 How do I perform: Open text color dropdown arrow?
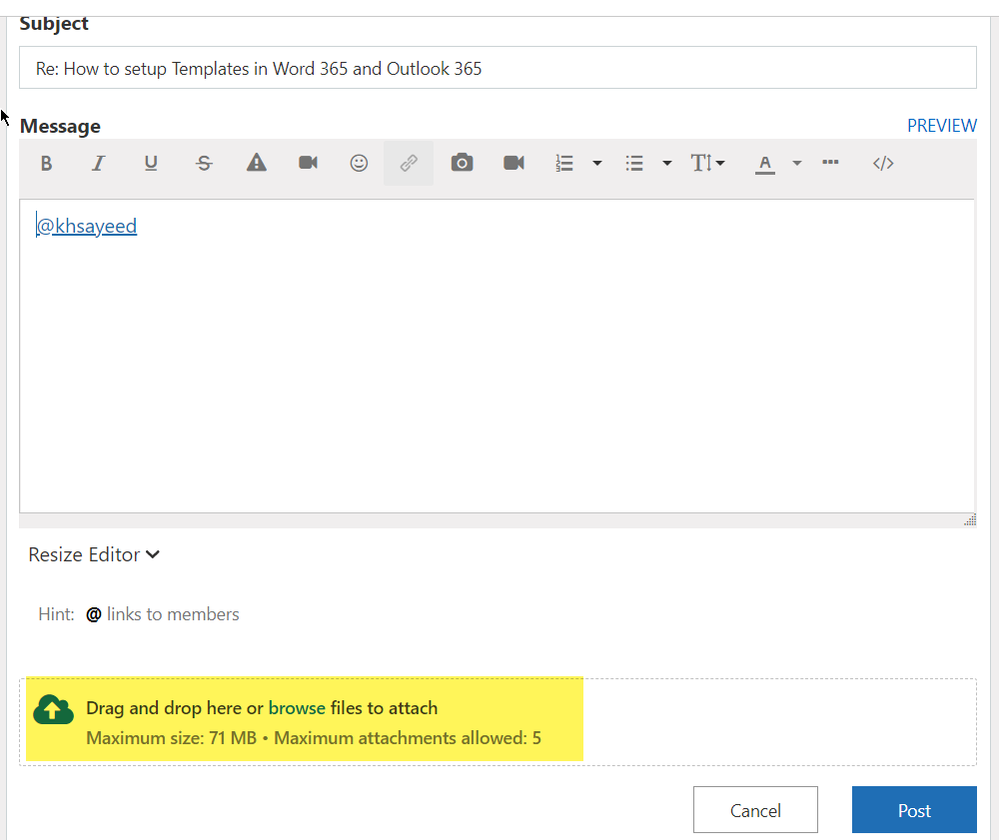pyautogui.click(x=797, y=163)
